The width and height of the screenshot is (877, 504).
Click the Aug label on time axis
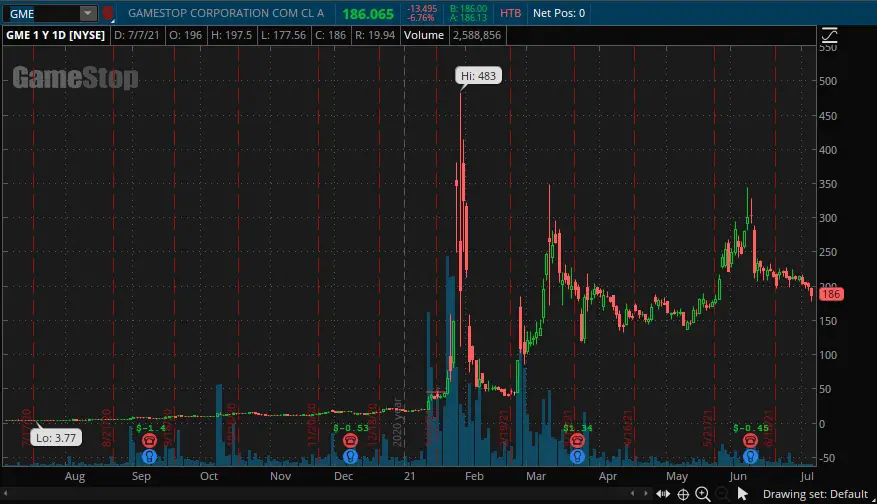(75, 477)
